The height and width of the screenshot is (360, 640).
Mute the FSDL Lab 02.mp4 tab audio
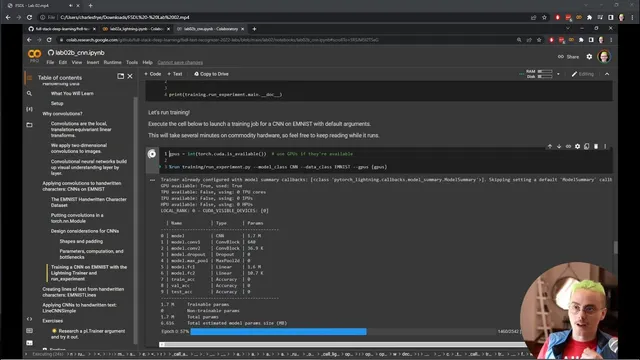(x=71, y=6)
